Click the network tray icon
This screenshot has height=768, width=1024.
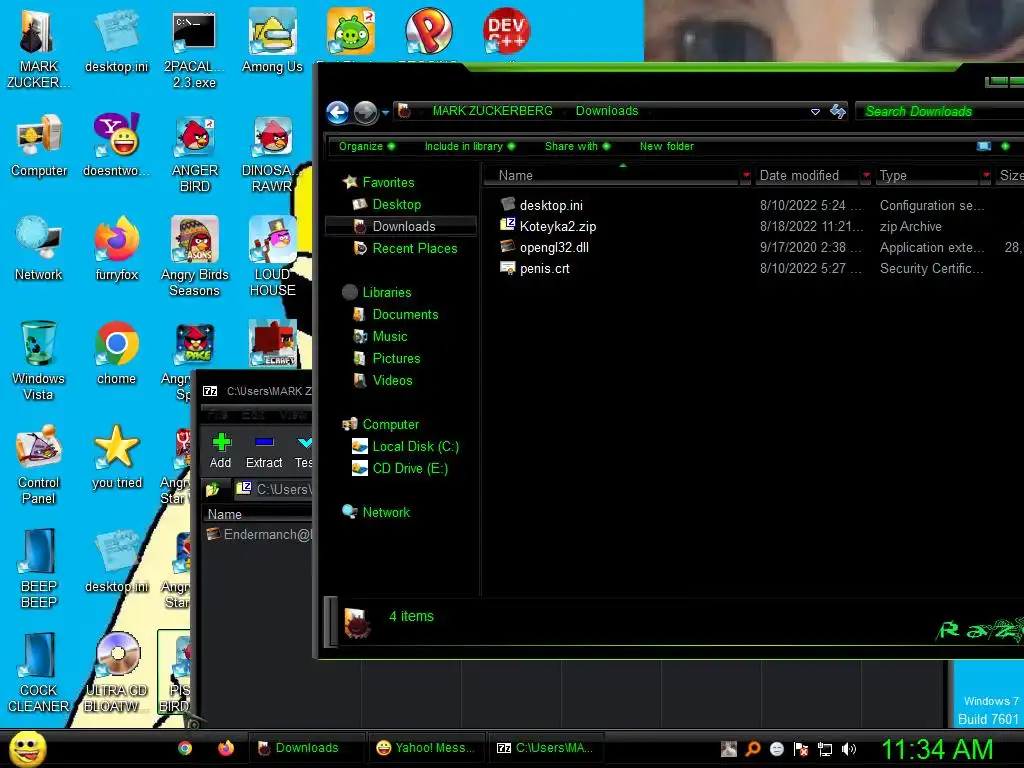tap(825, 749)
